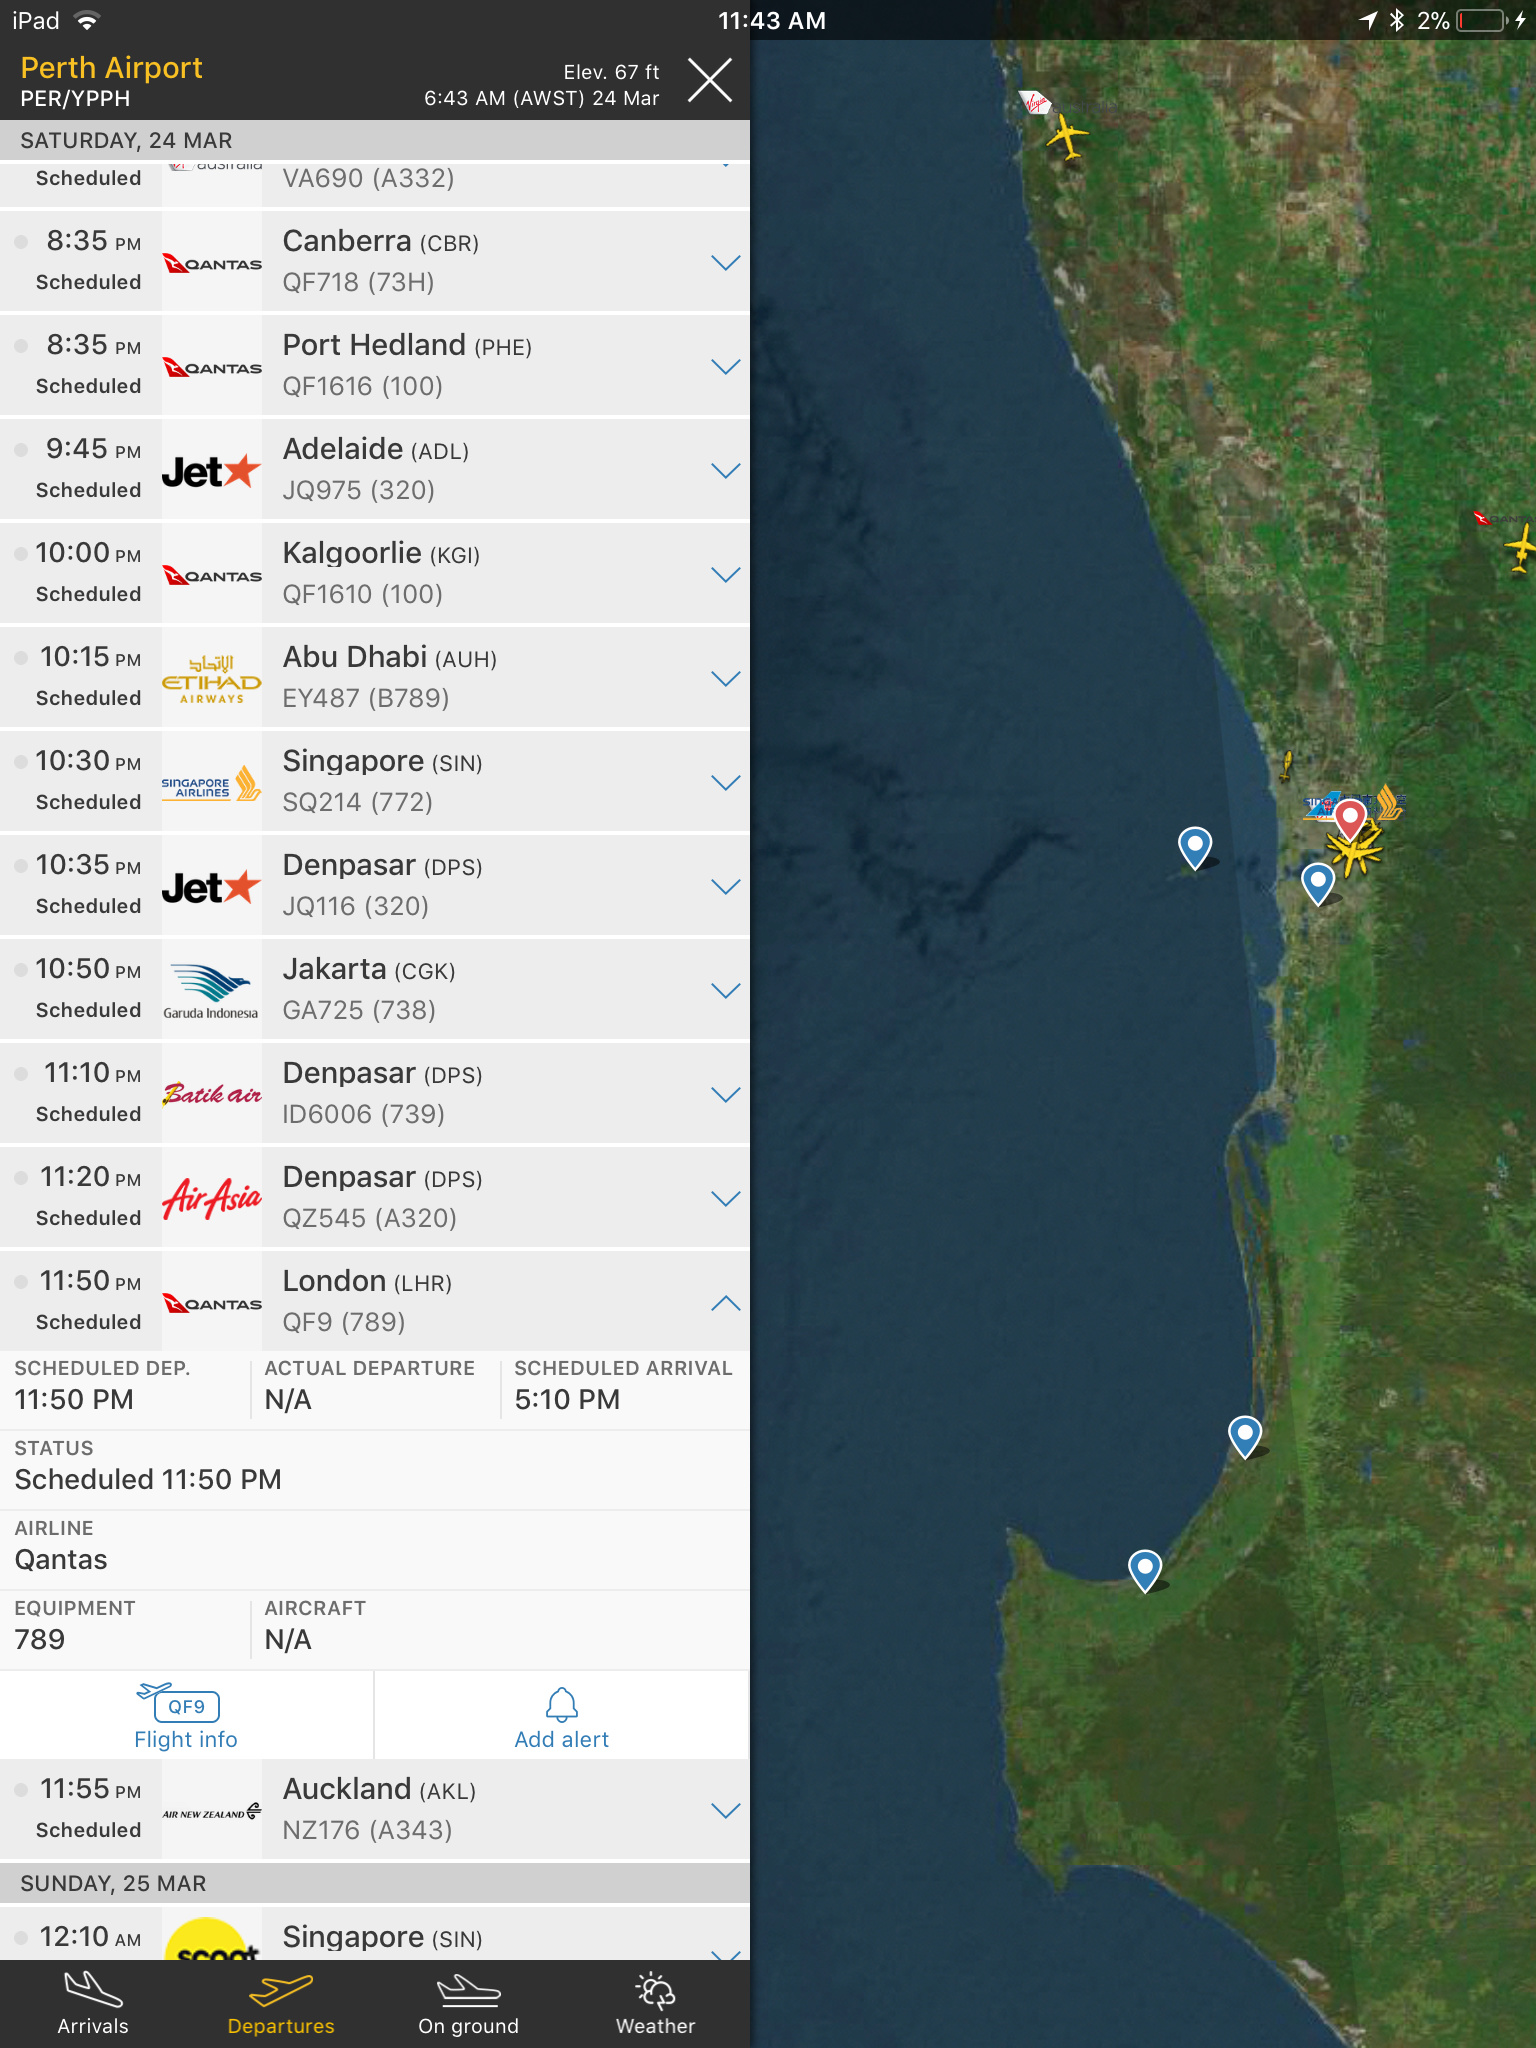Expand the Jakarta GA725 flight details

725,991
